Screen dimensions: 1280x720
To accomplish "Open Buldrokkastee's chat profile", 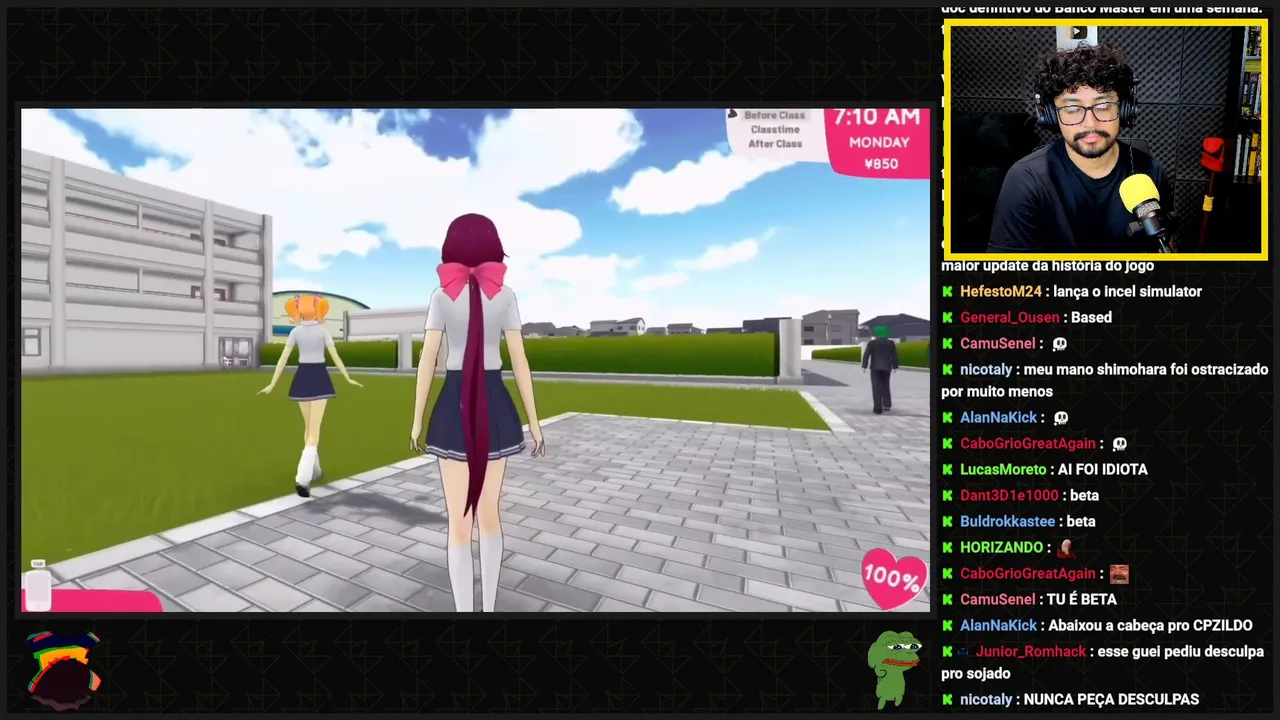I will (x=1007, y=521).
